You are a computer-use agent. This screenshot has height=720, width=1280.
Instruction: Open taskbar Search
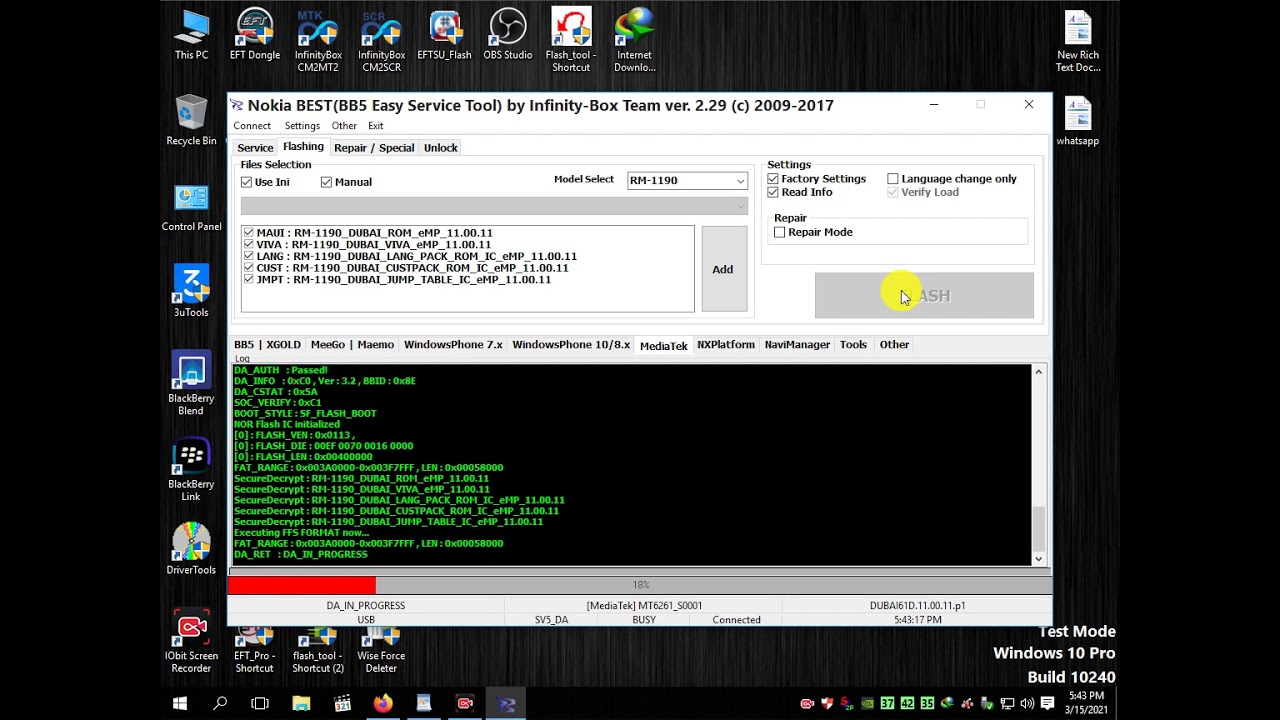220,704
